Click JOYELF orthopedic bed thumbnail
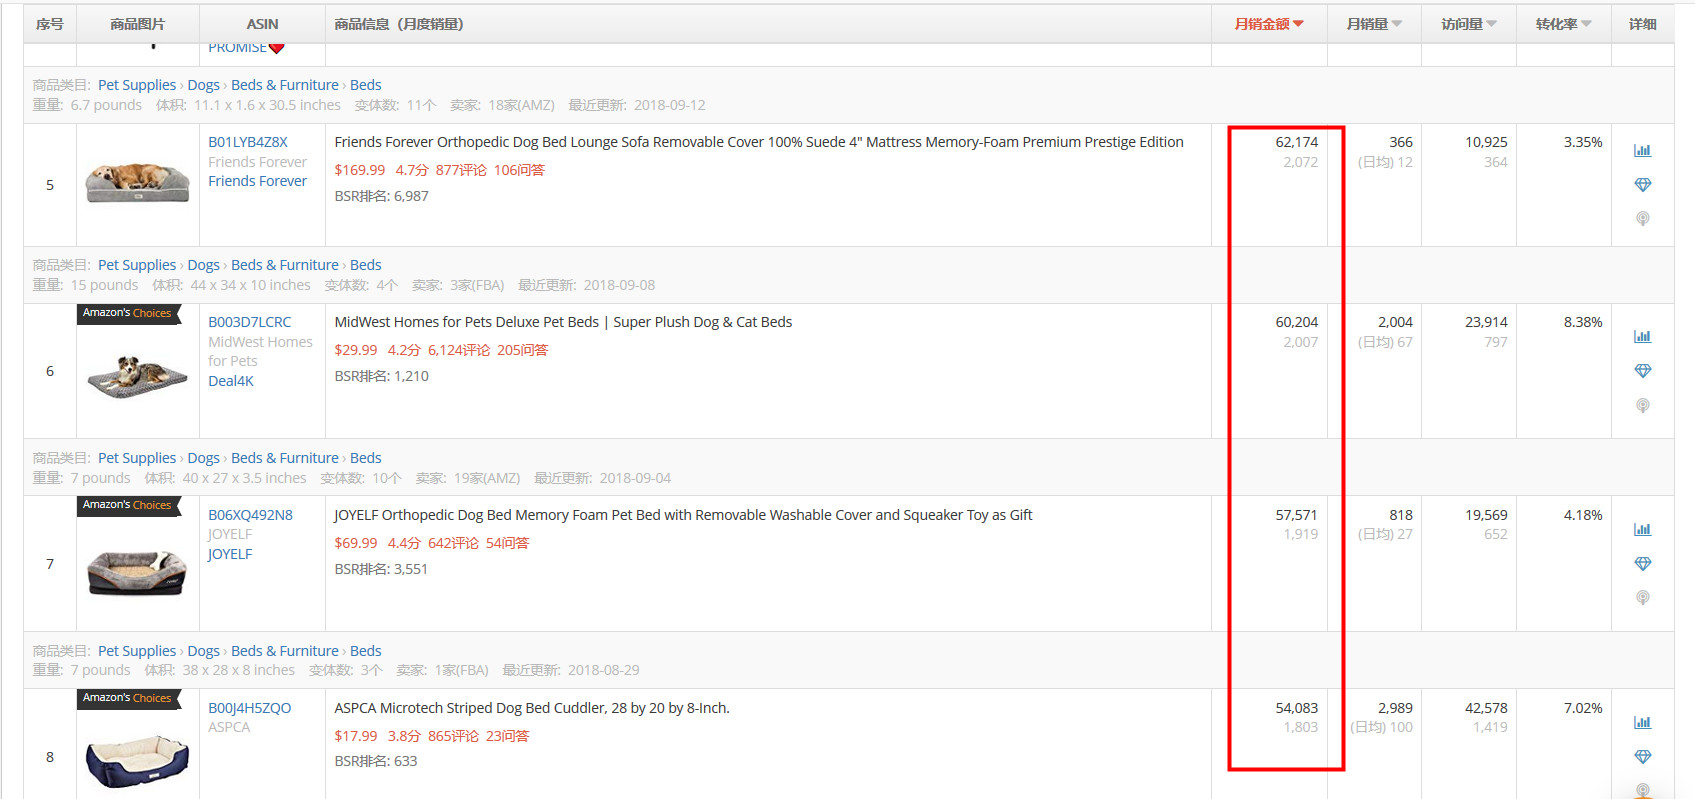This screenshot has height=799, width=1695. click(x=137, y=571)
